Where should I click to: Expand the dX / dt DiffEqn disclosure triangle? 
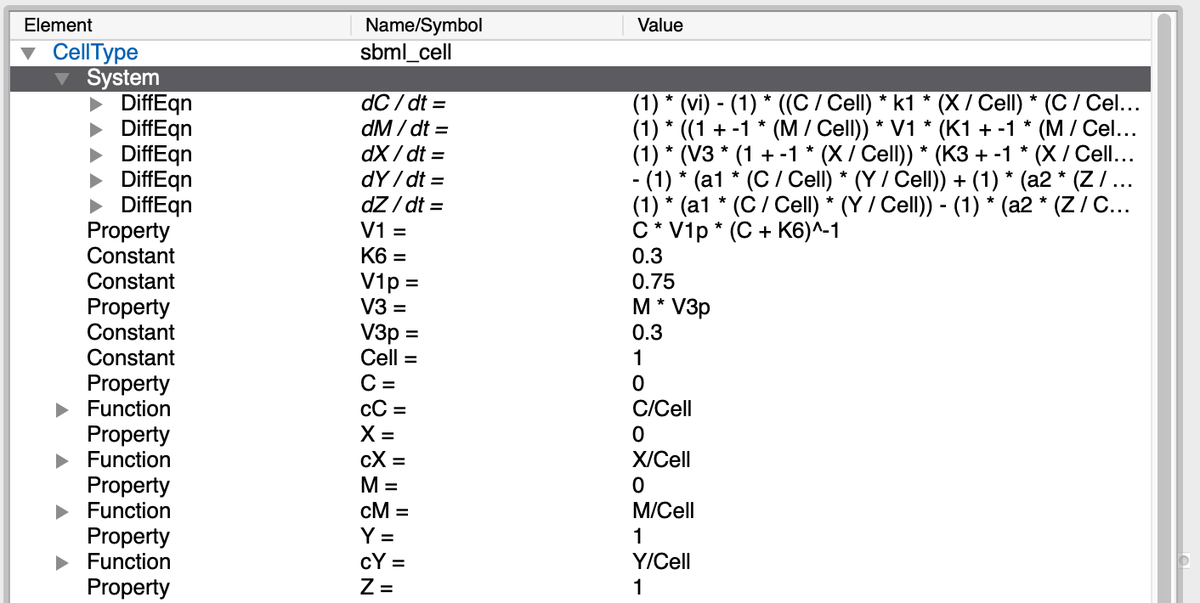pos(97,154)
